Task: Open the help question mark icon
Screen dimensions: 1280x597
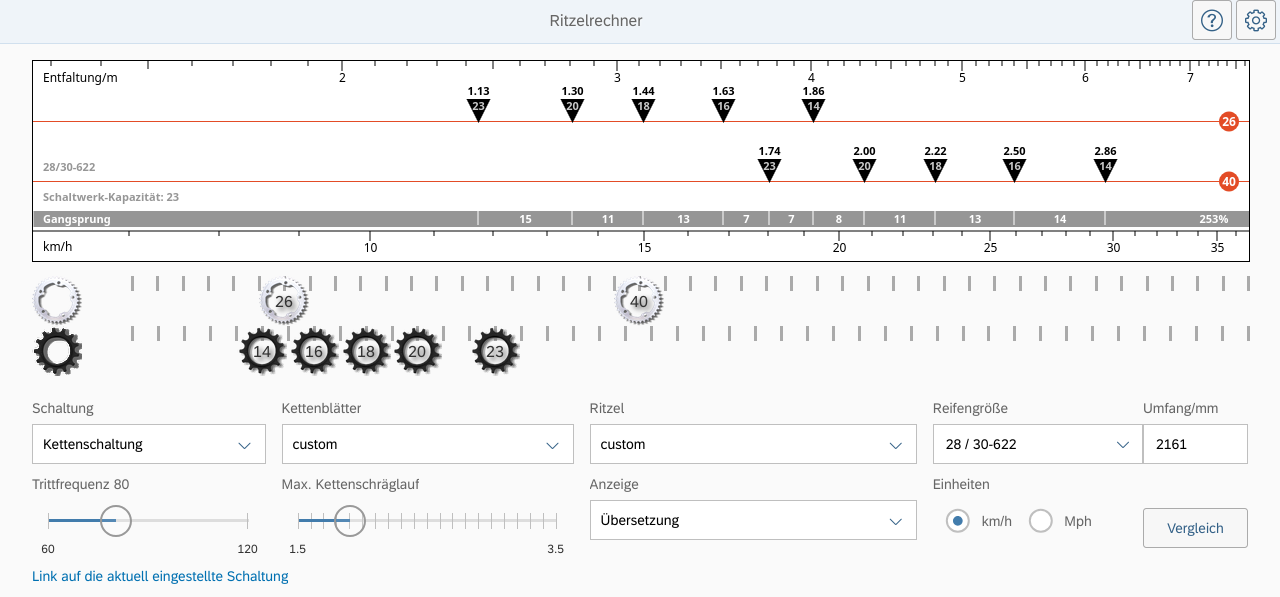Action: 1212,20
